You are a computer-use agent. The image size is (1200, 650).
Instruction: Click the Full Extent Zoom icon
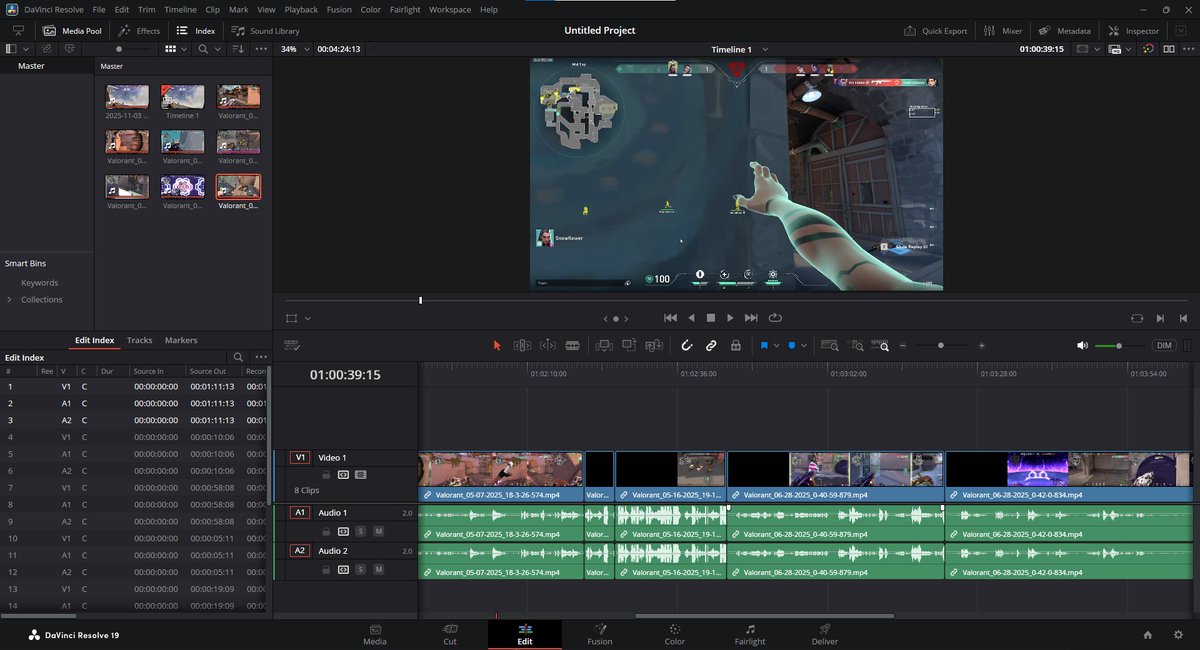click(x=830, y=345)
